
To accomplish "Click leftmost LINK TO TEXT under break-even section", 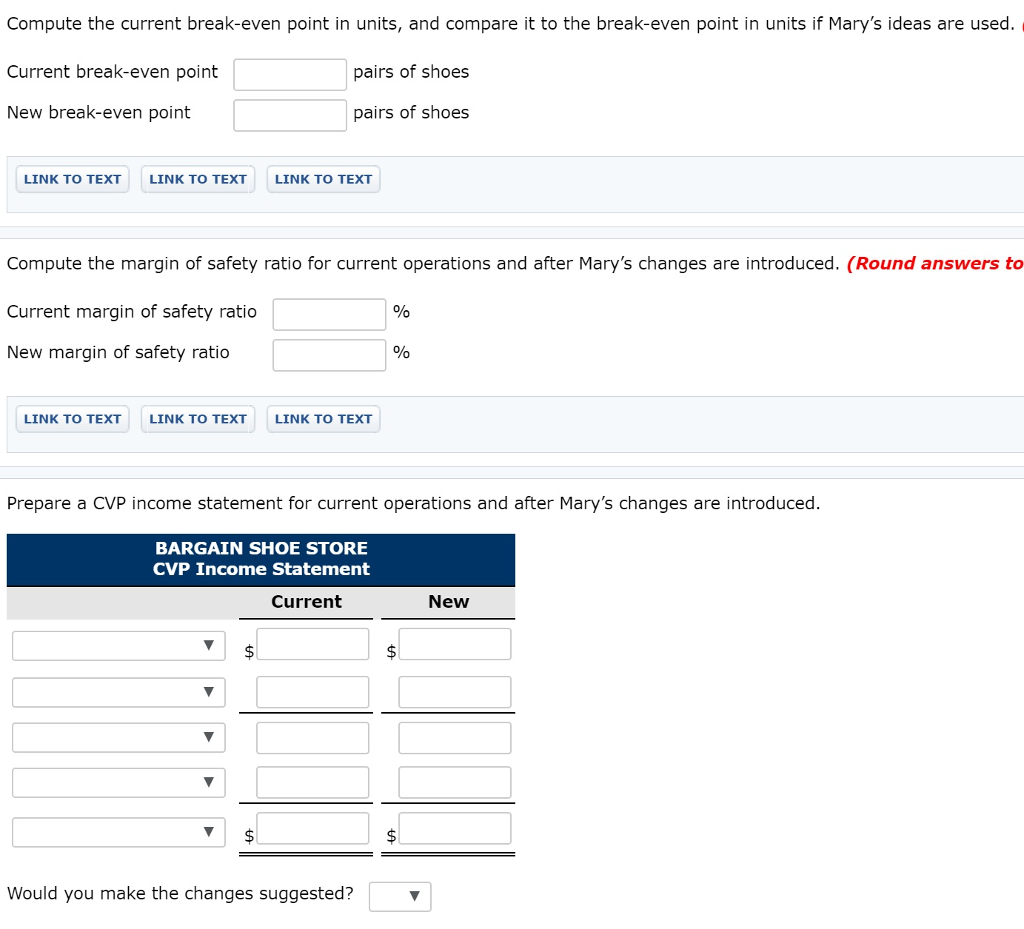I will (x=72, y=179).
